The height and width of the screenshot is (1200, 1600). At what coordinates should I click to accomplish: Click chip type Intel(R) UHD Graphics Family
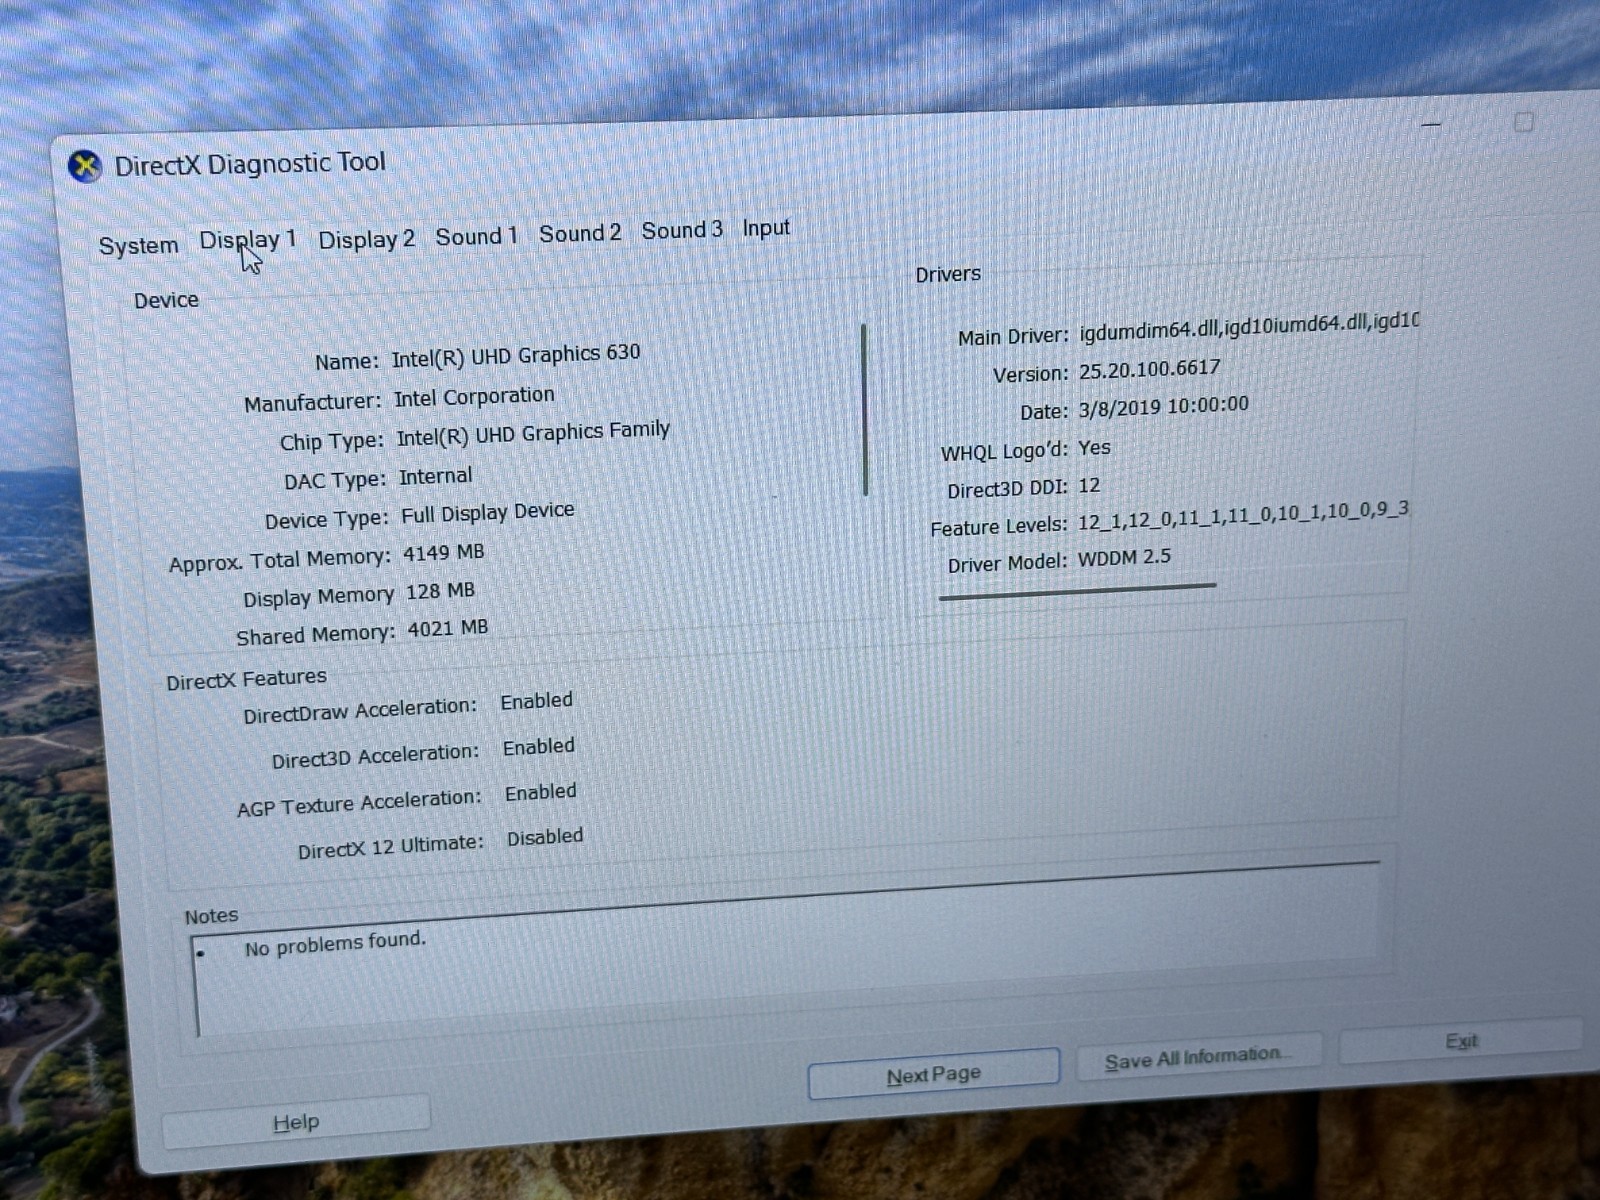533,434
